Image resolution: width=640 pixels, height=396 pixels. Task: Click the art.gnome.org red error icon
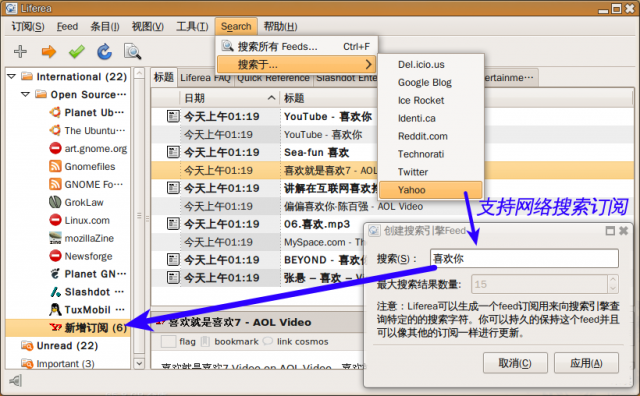(55, 148)
